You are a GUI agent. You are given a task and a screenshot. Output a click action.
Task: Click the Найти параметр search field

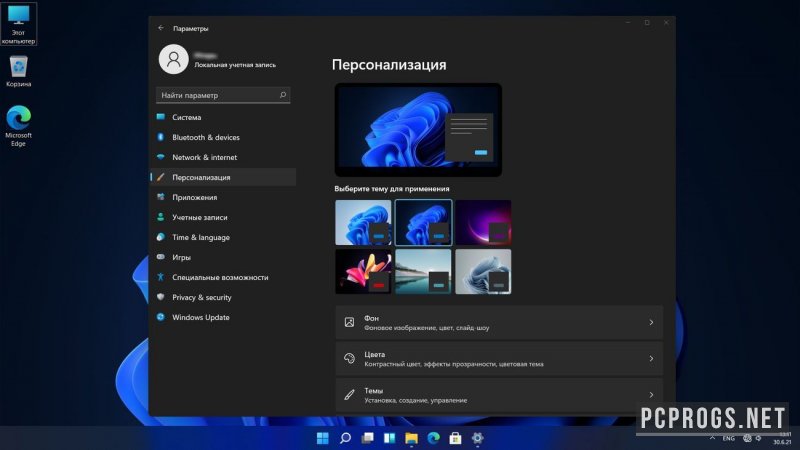click(223, 95)
